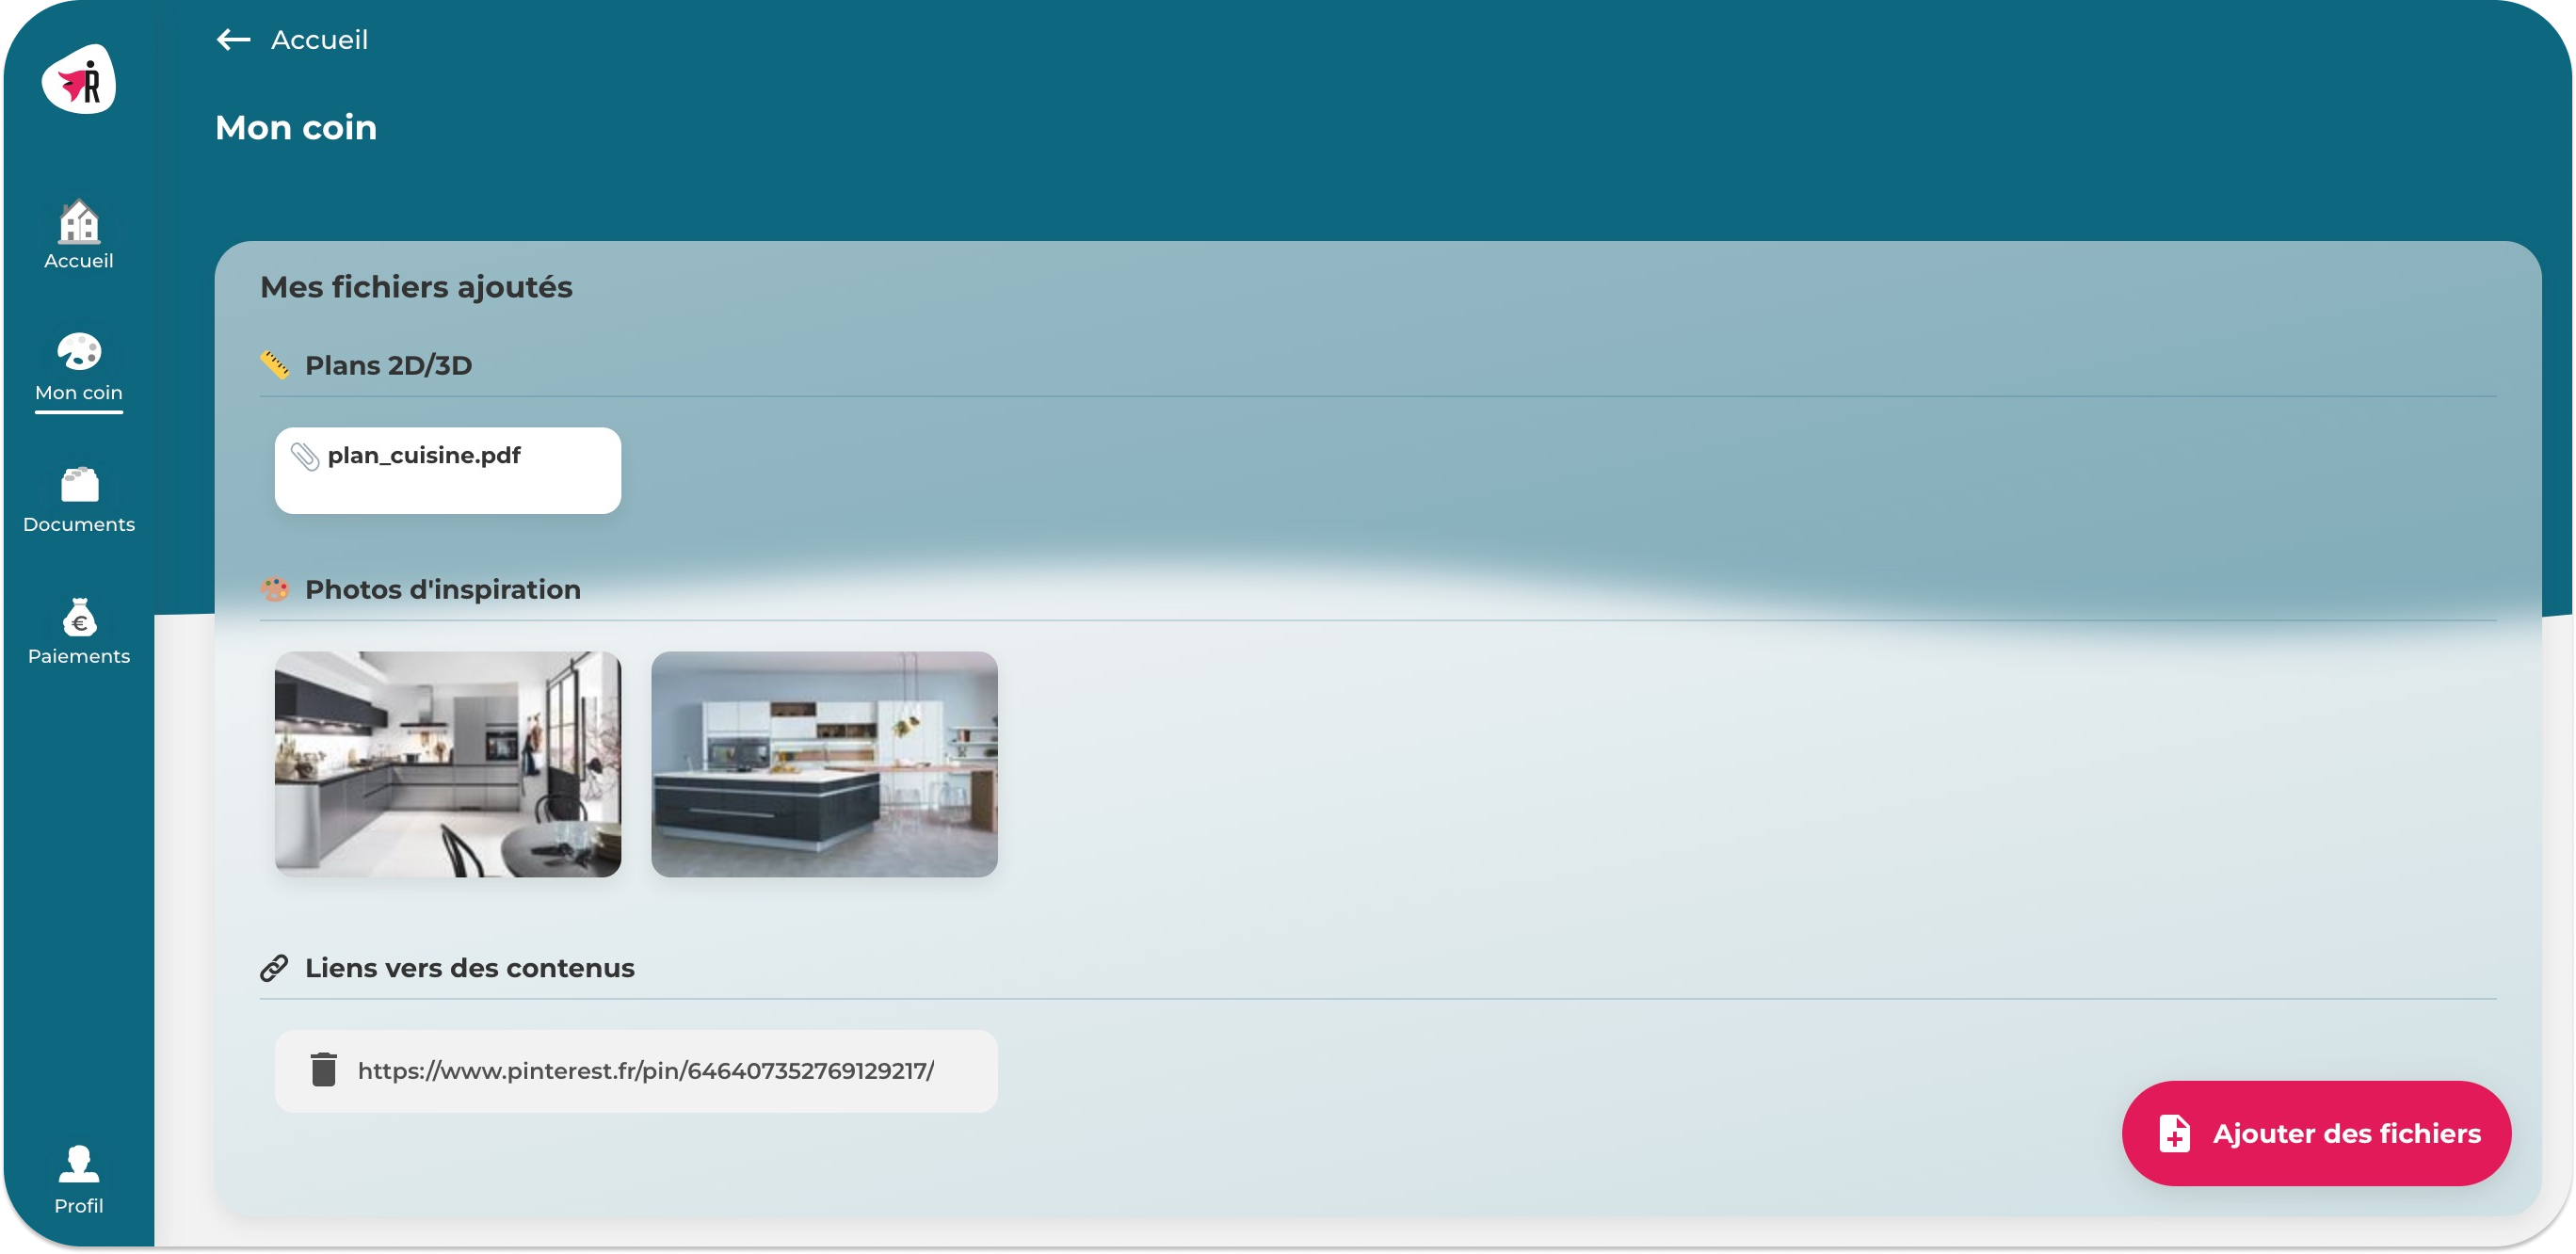The image size is (2576, 1254).
Task: Go back to Accueil via top link
Action: point(319,40)
